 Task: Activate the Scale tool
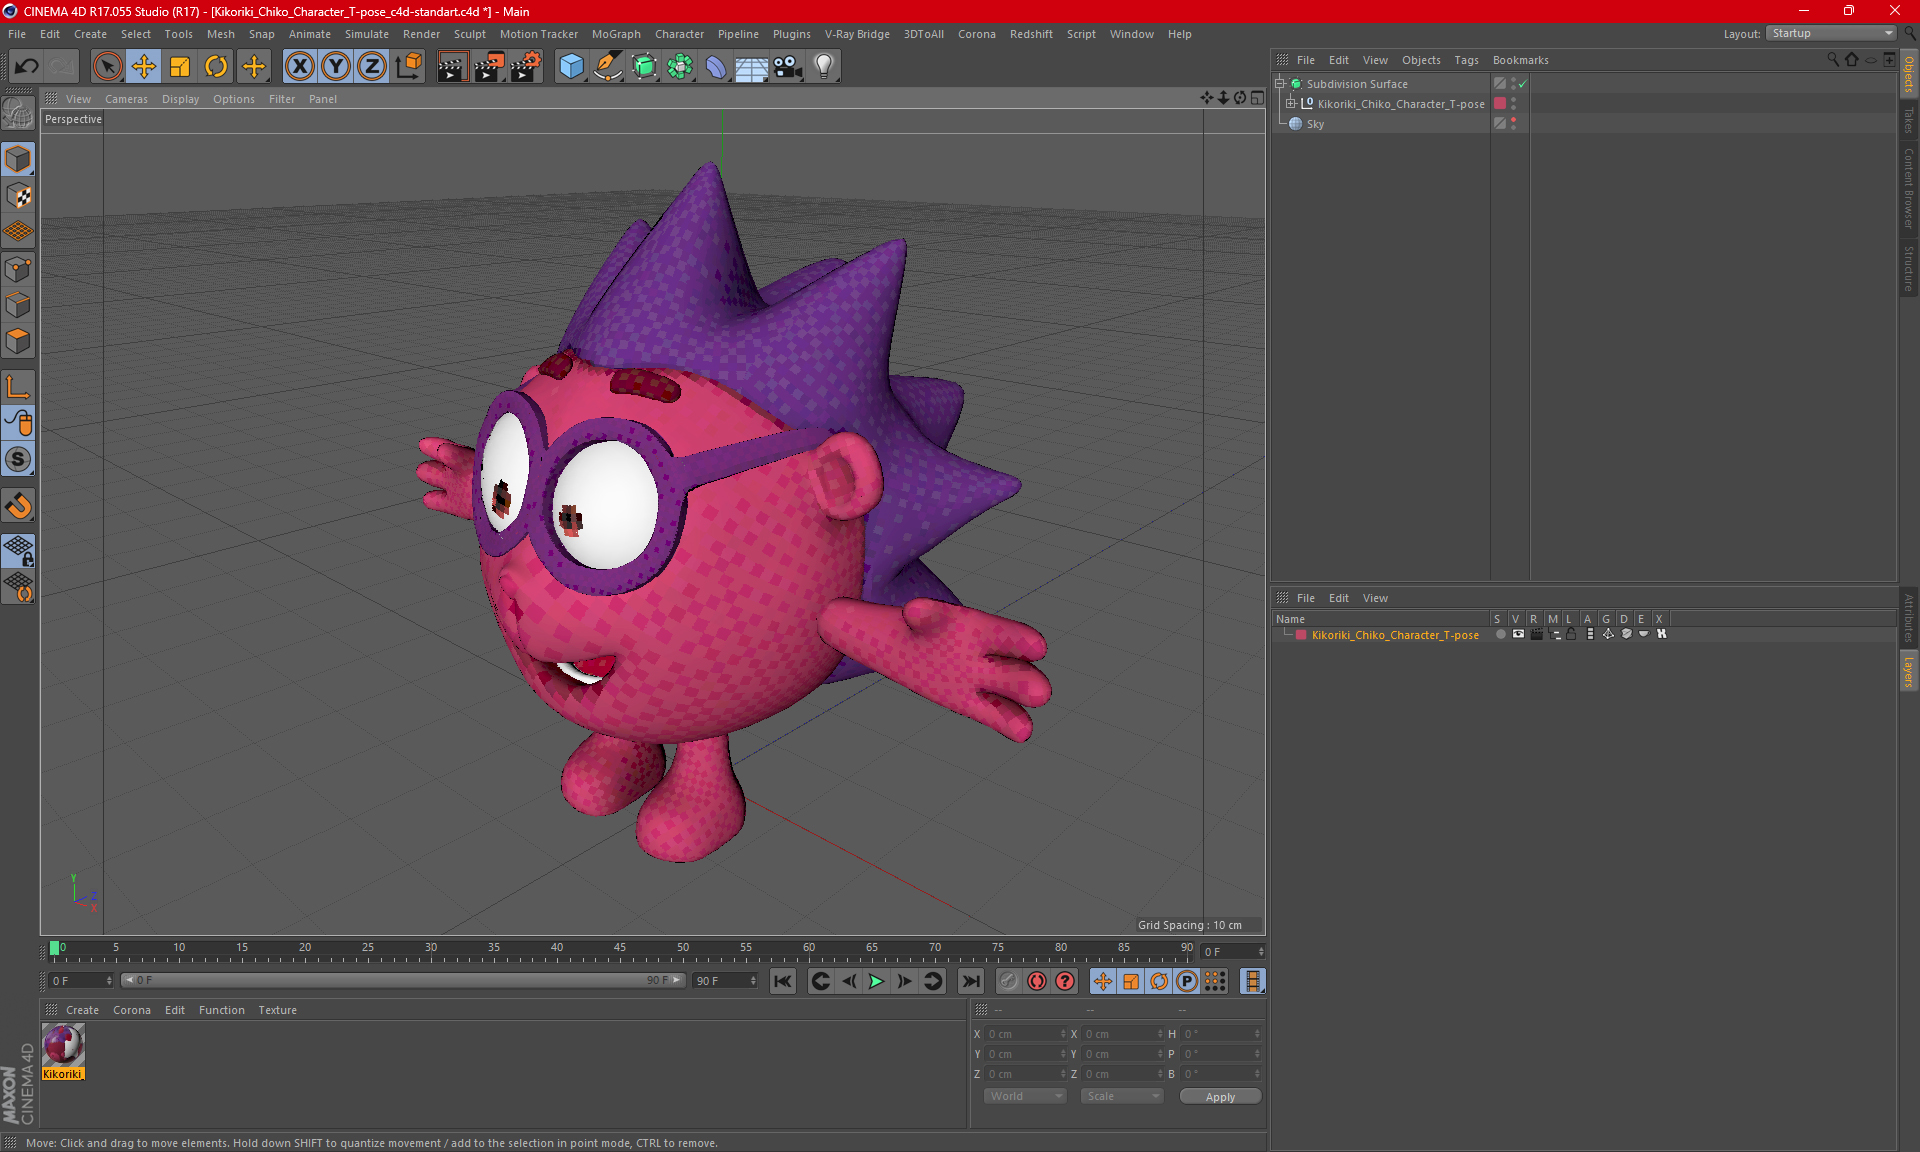click(180, 67)
